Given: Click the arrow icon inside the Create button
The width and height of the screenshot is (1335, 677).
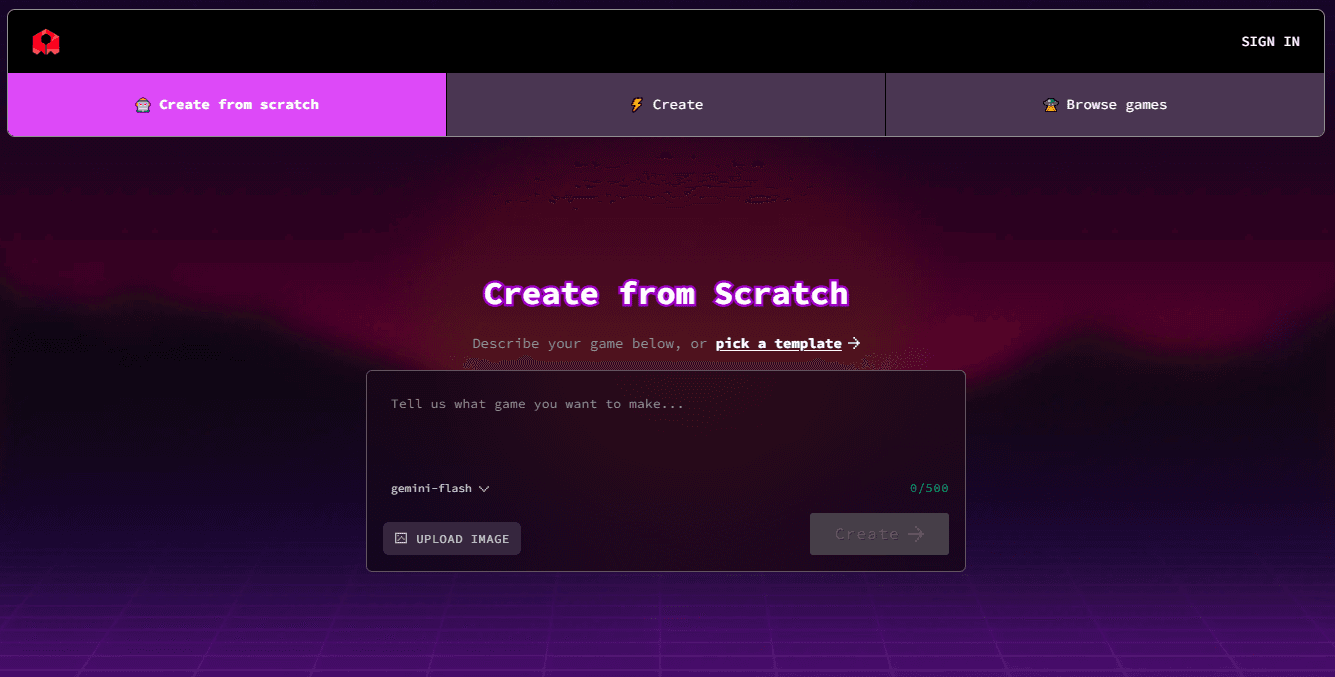Looking at the screenshot, I should point(916,533).
